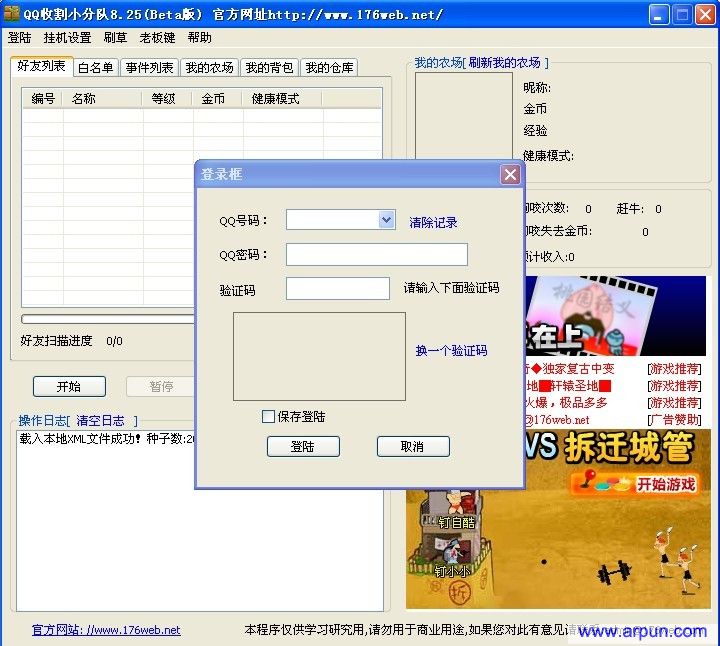Click the 火爆，极品多多 ad link
The height and width of the screenshot is (646, 720).
(x=567, y=403)
